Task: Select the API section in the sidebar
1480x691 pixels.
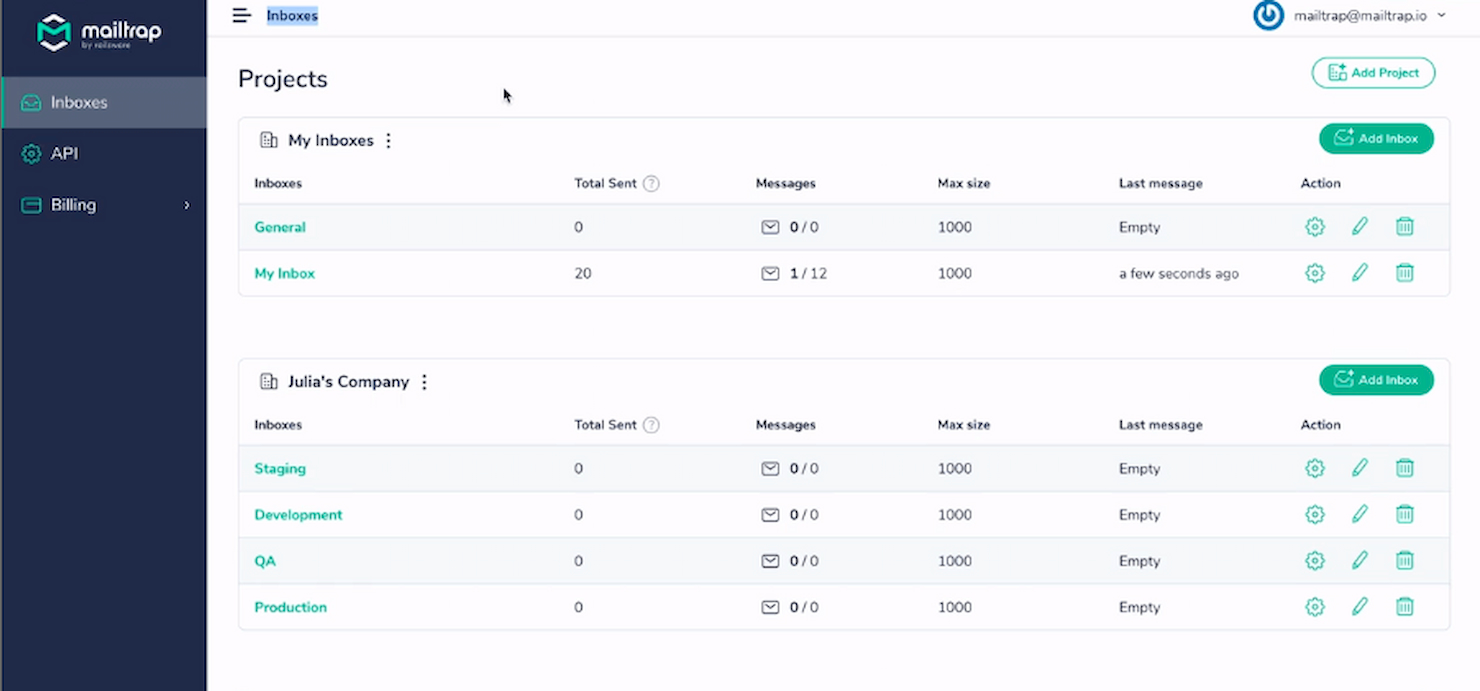Action: (62, 153)
